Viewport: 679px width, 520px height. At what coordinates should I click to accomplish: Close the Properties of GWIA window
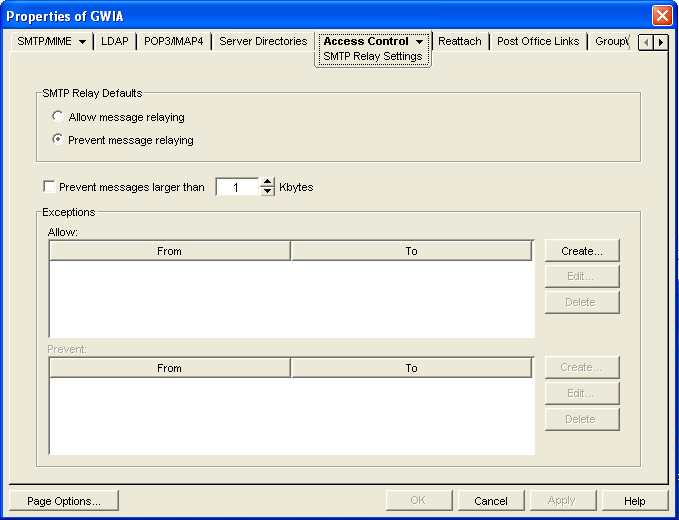pyautogui.click(x=661, y=16)
